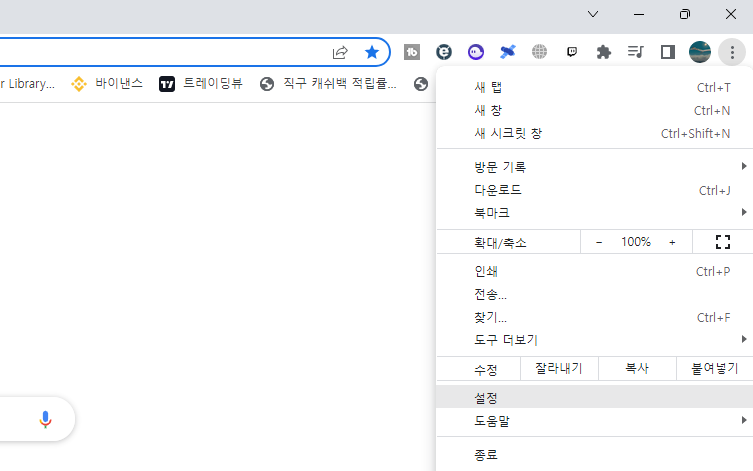
Task: Open 설정 from the menu
Action: point(595,397)
